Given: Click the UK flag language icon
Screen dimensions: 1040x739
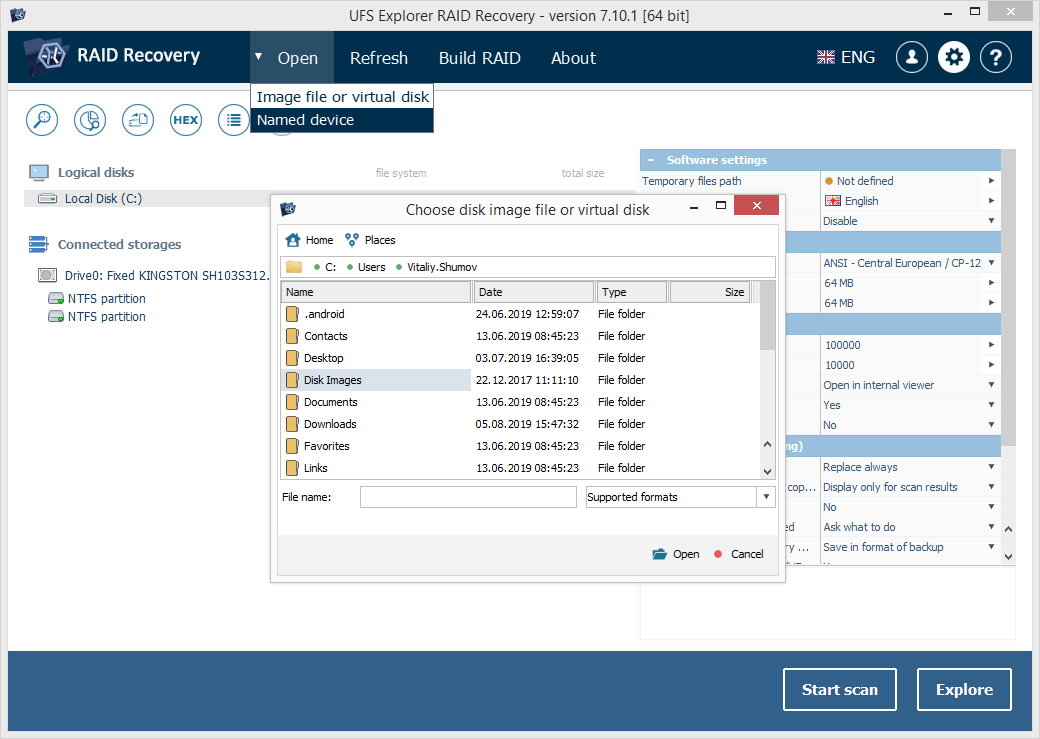Looking at the screenshot, I should [826, 58].
